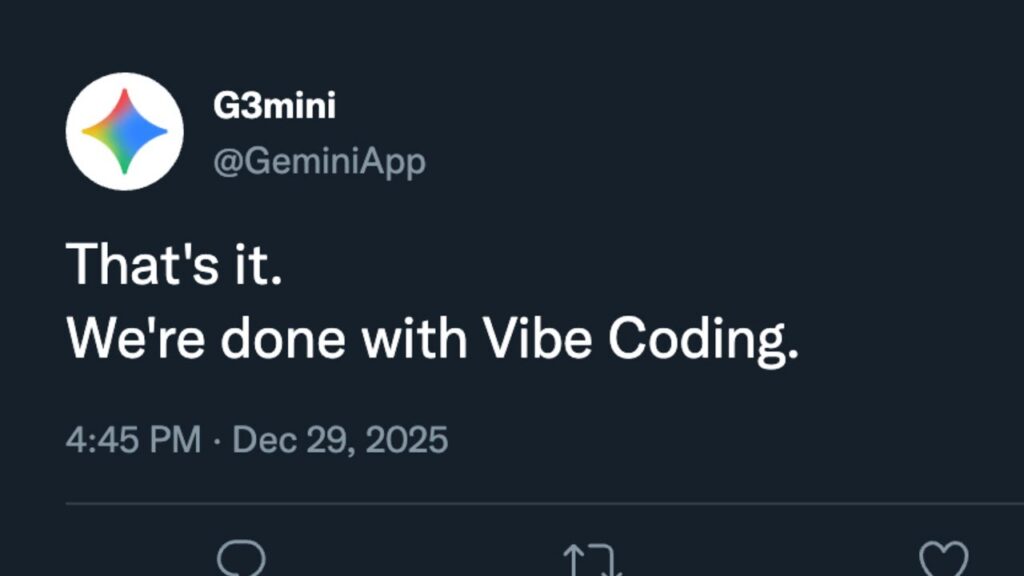Click the reply speech bubble icon
This screenshot has height=576, width=1024.
tap(240, 560)
